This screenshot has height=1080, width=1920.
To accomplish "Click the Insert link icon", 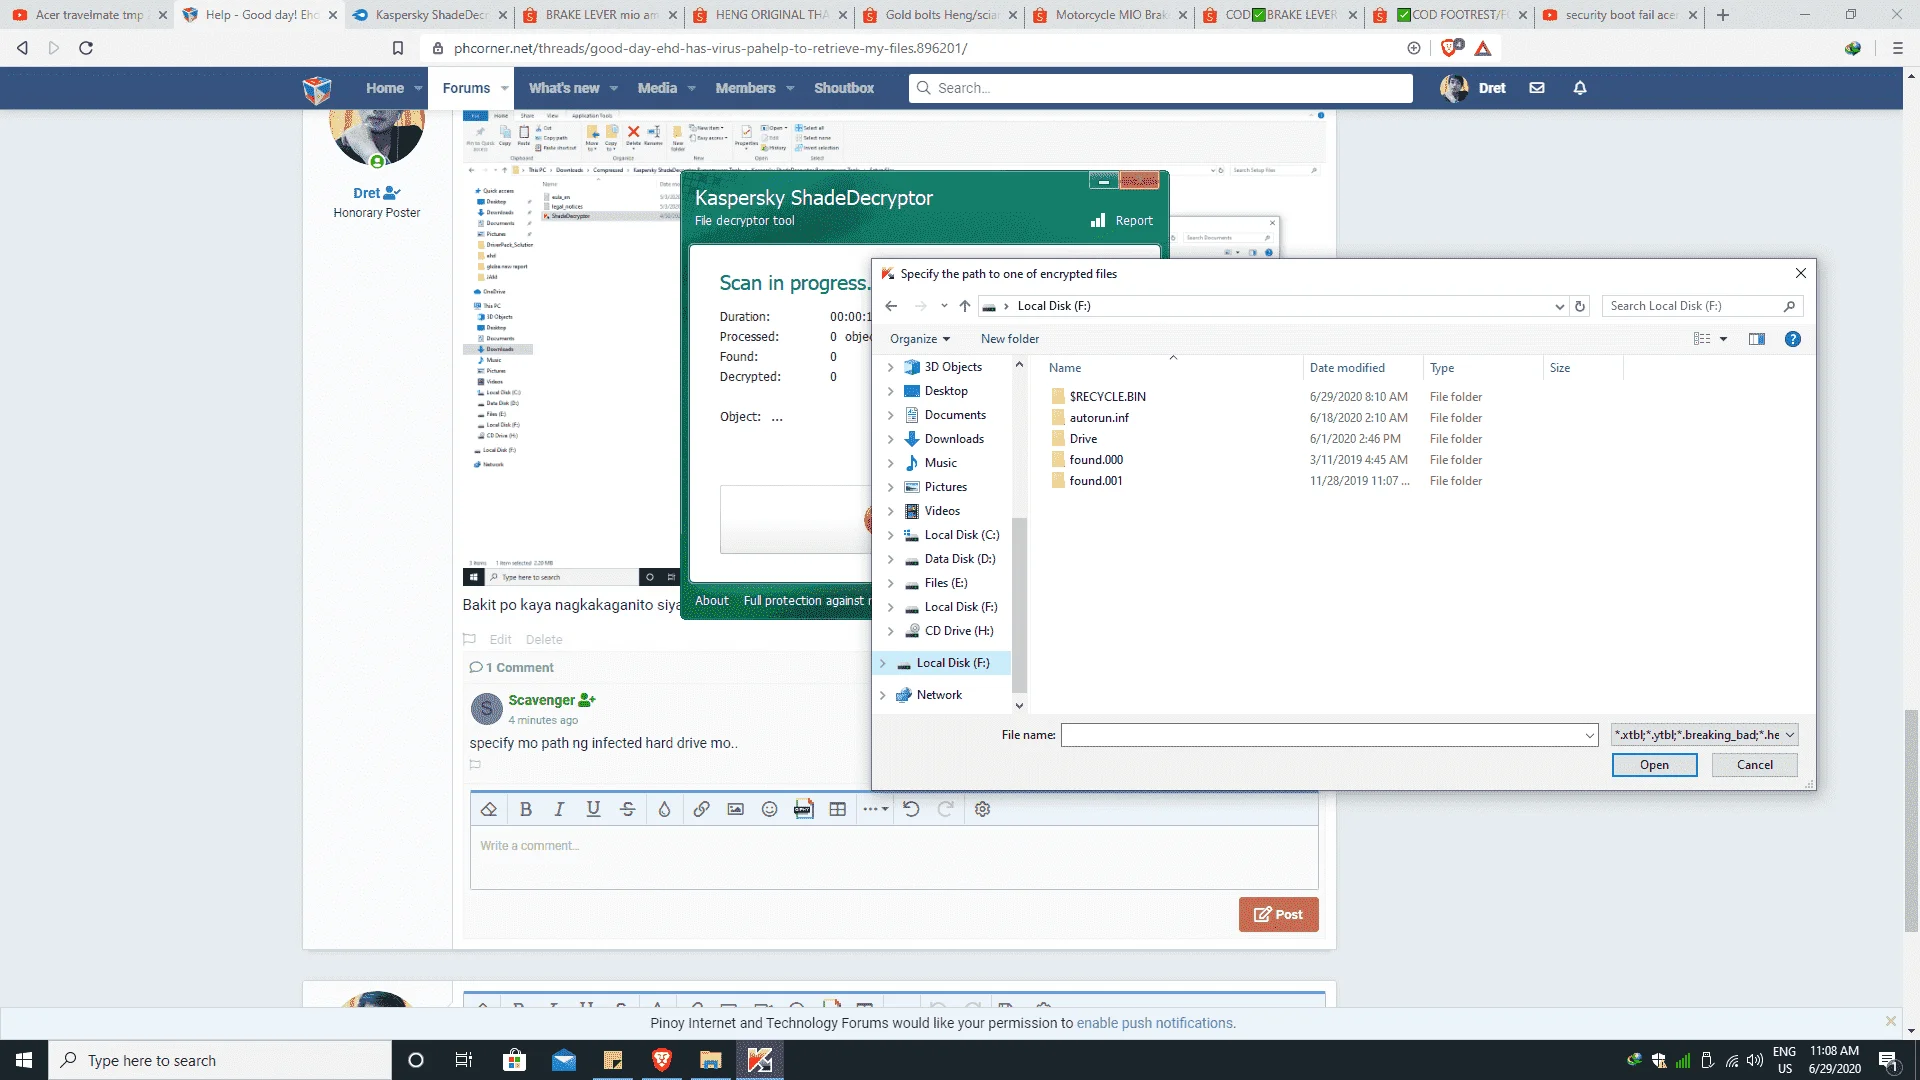I will [x=701, y=809].
